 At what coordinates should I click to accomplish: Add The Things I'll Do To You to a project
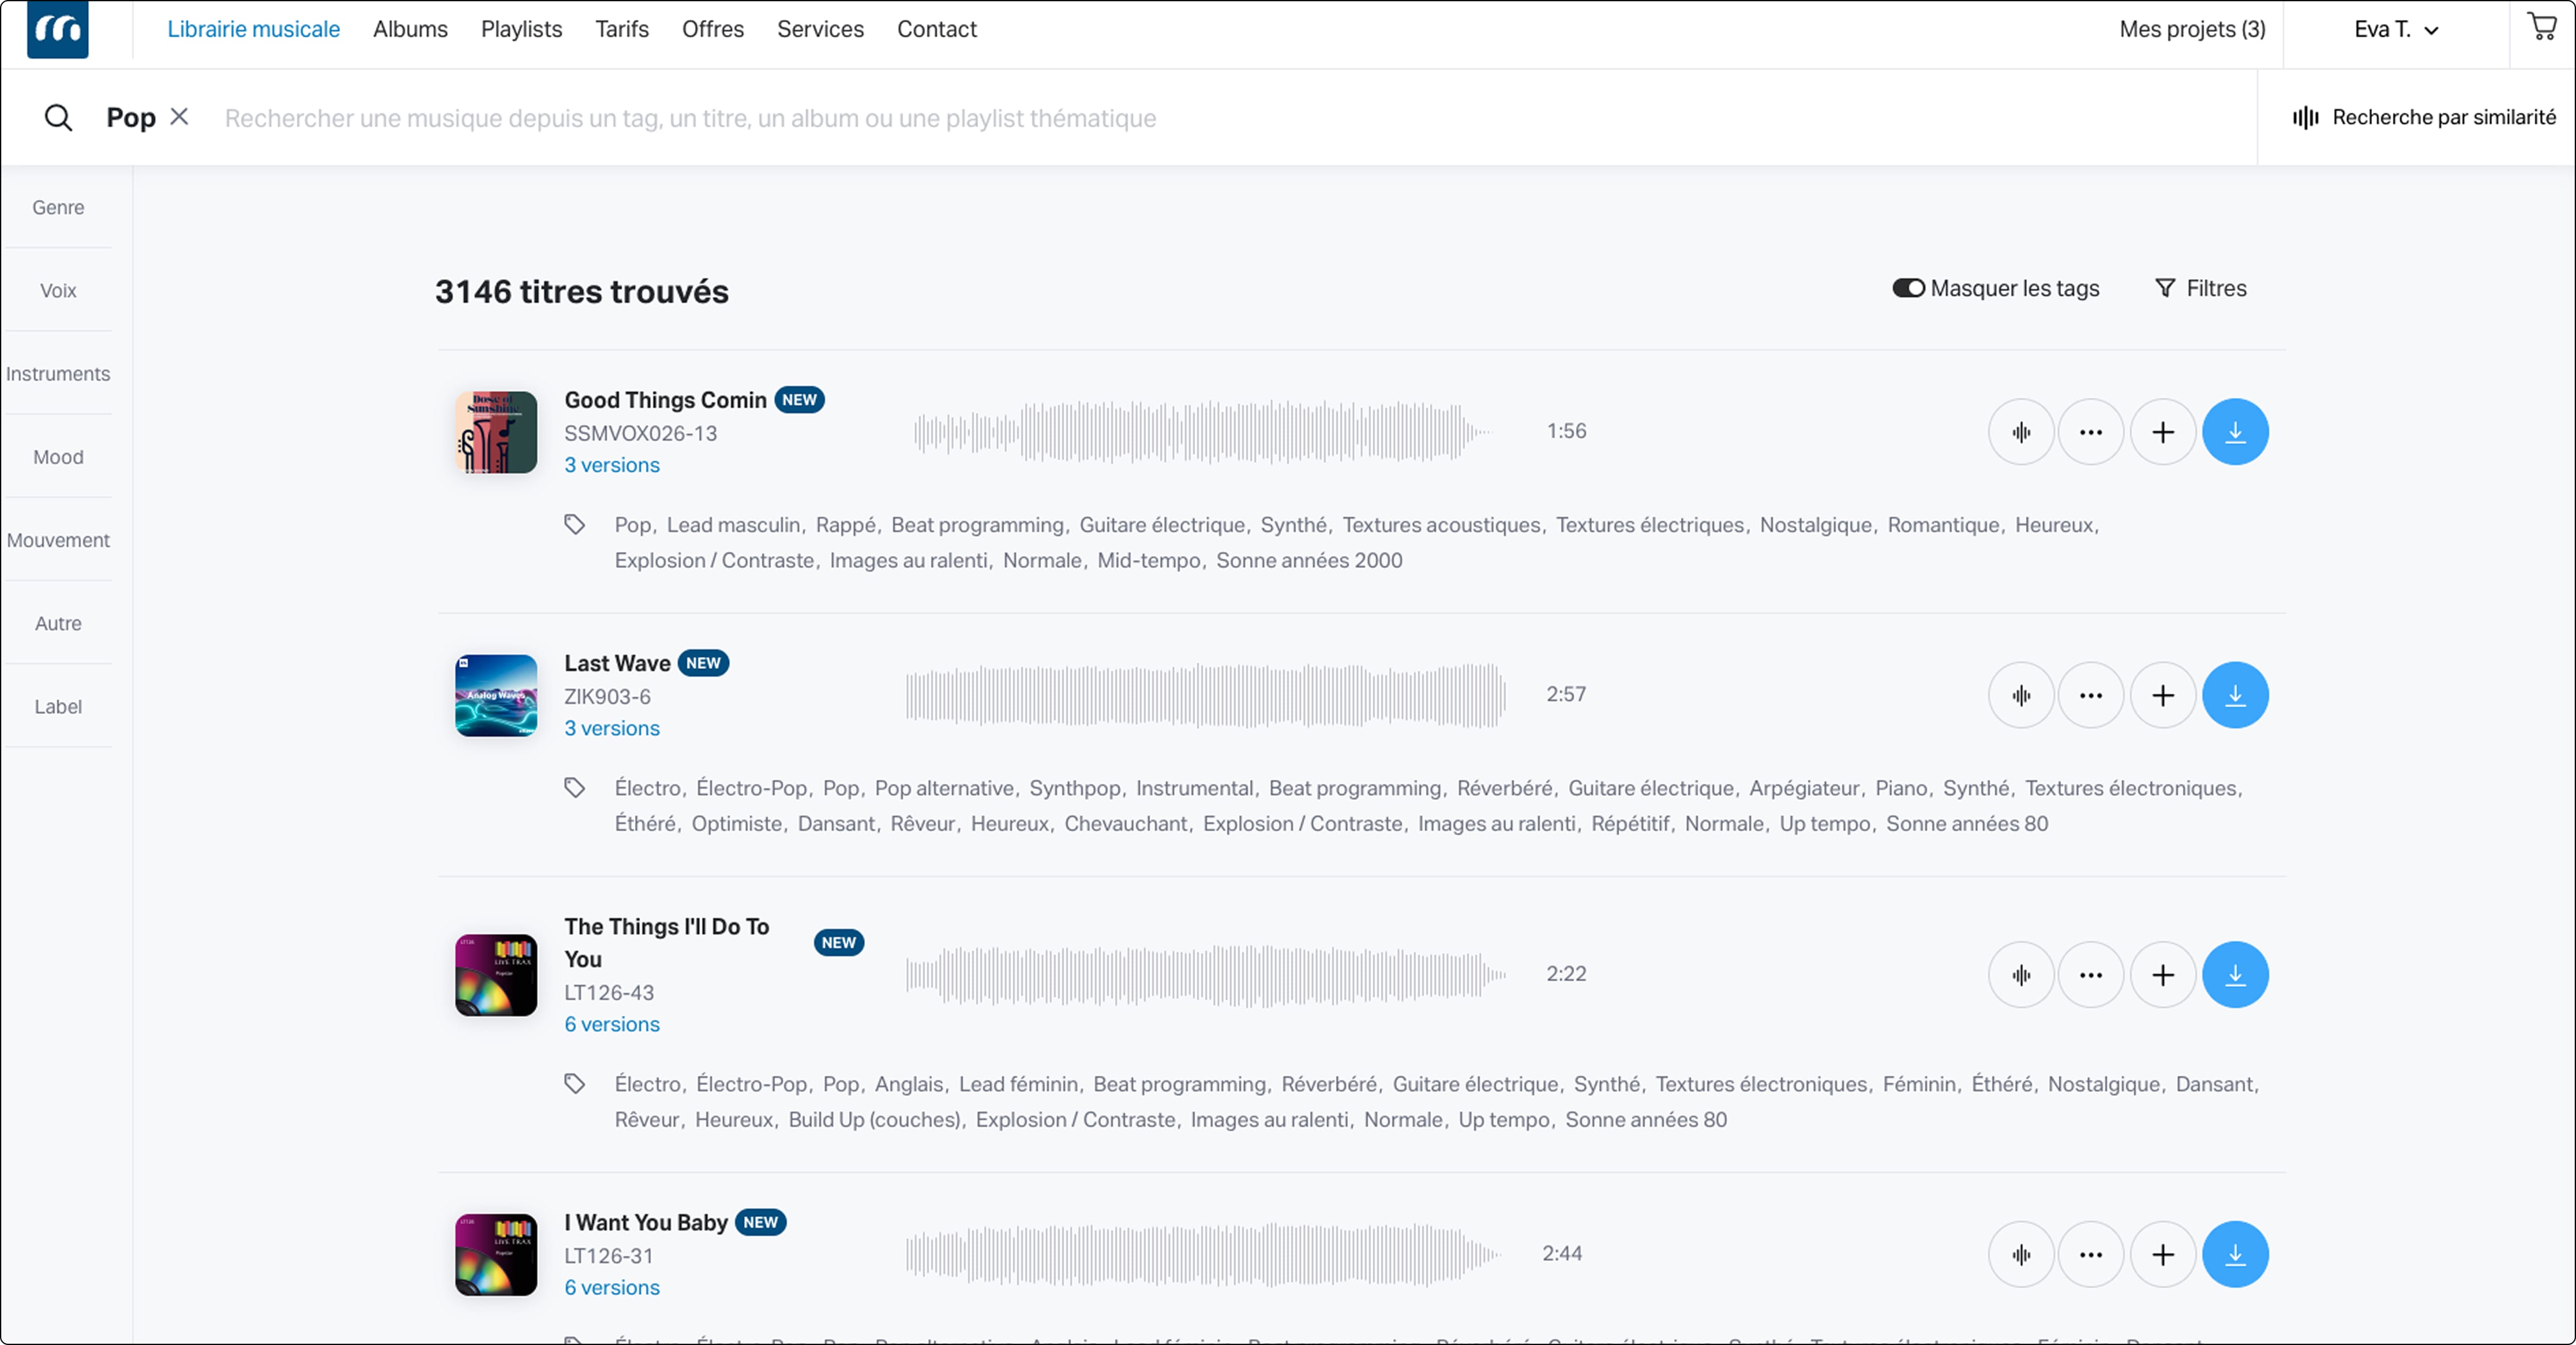tap(2163, 974)
